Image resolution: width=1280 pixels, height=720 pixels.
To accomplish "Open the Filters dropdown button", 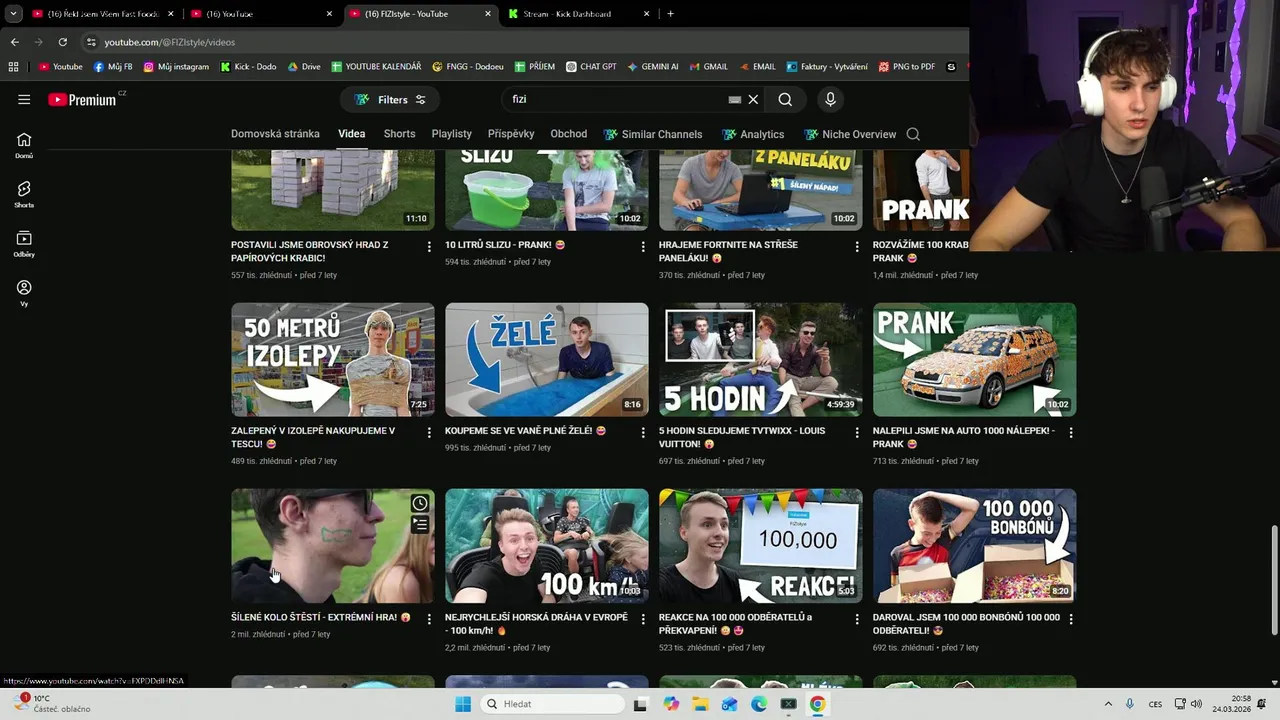I will pyautogui.click(x=390, y=100).
